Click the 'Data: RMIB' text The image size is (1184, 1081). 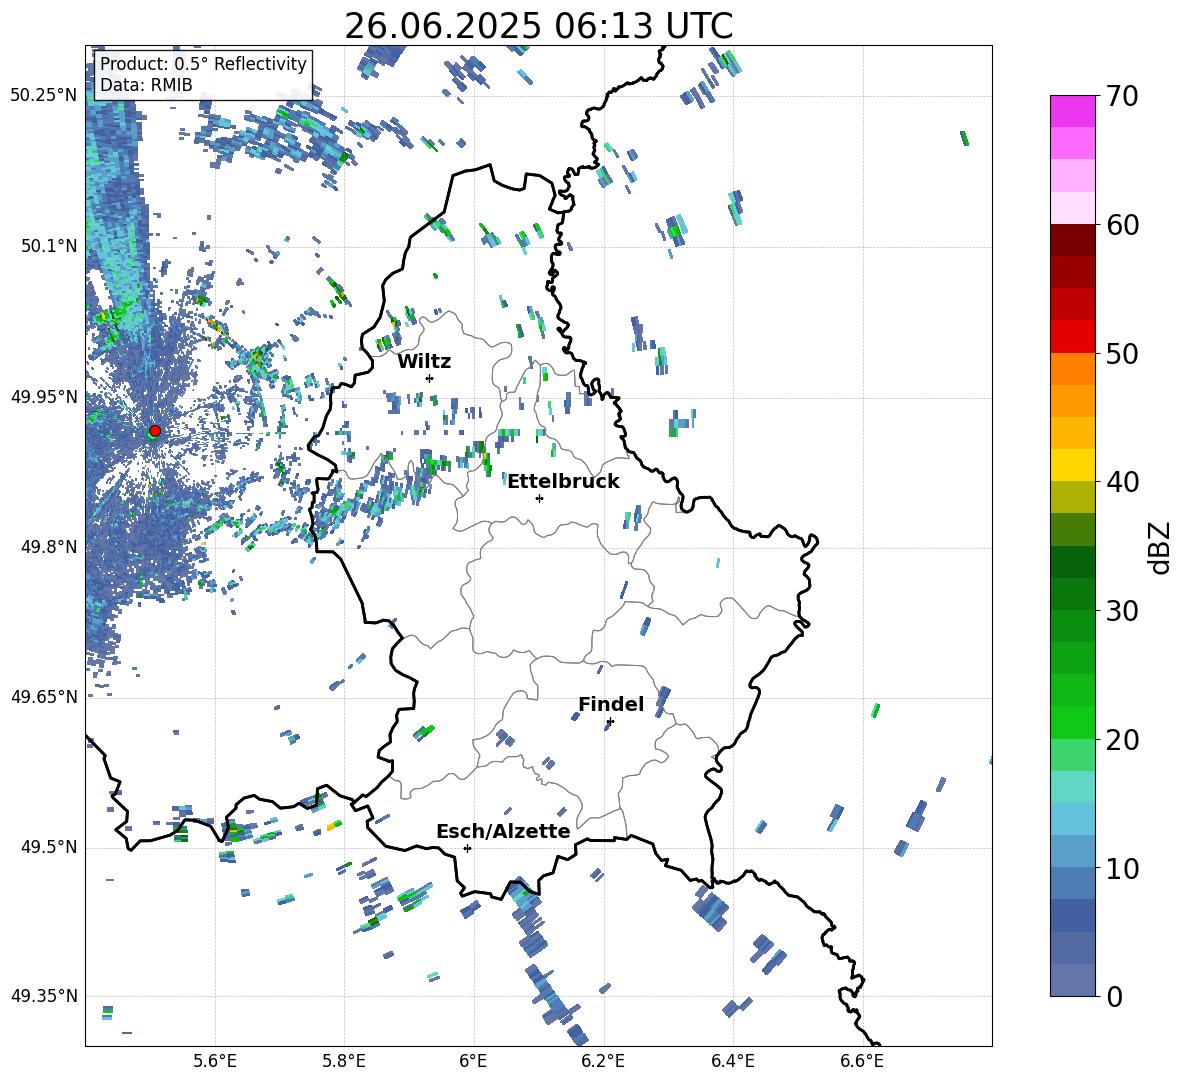(146, 85)
